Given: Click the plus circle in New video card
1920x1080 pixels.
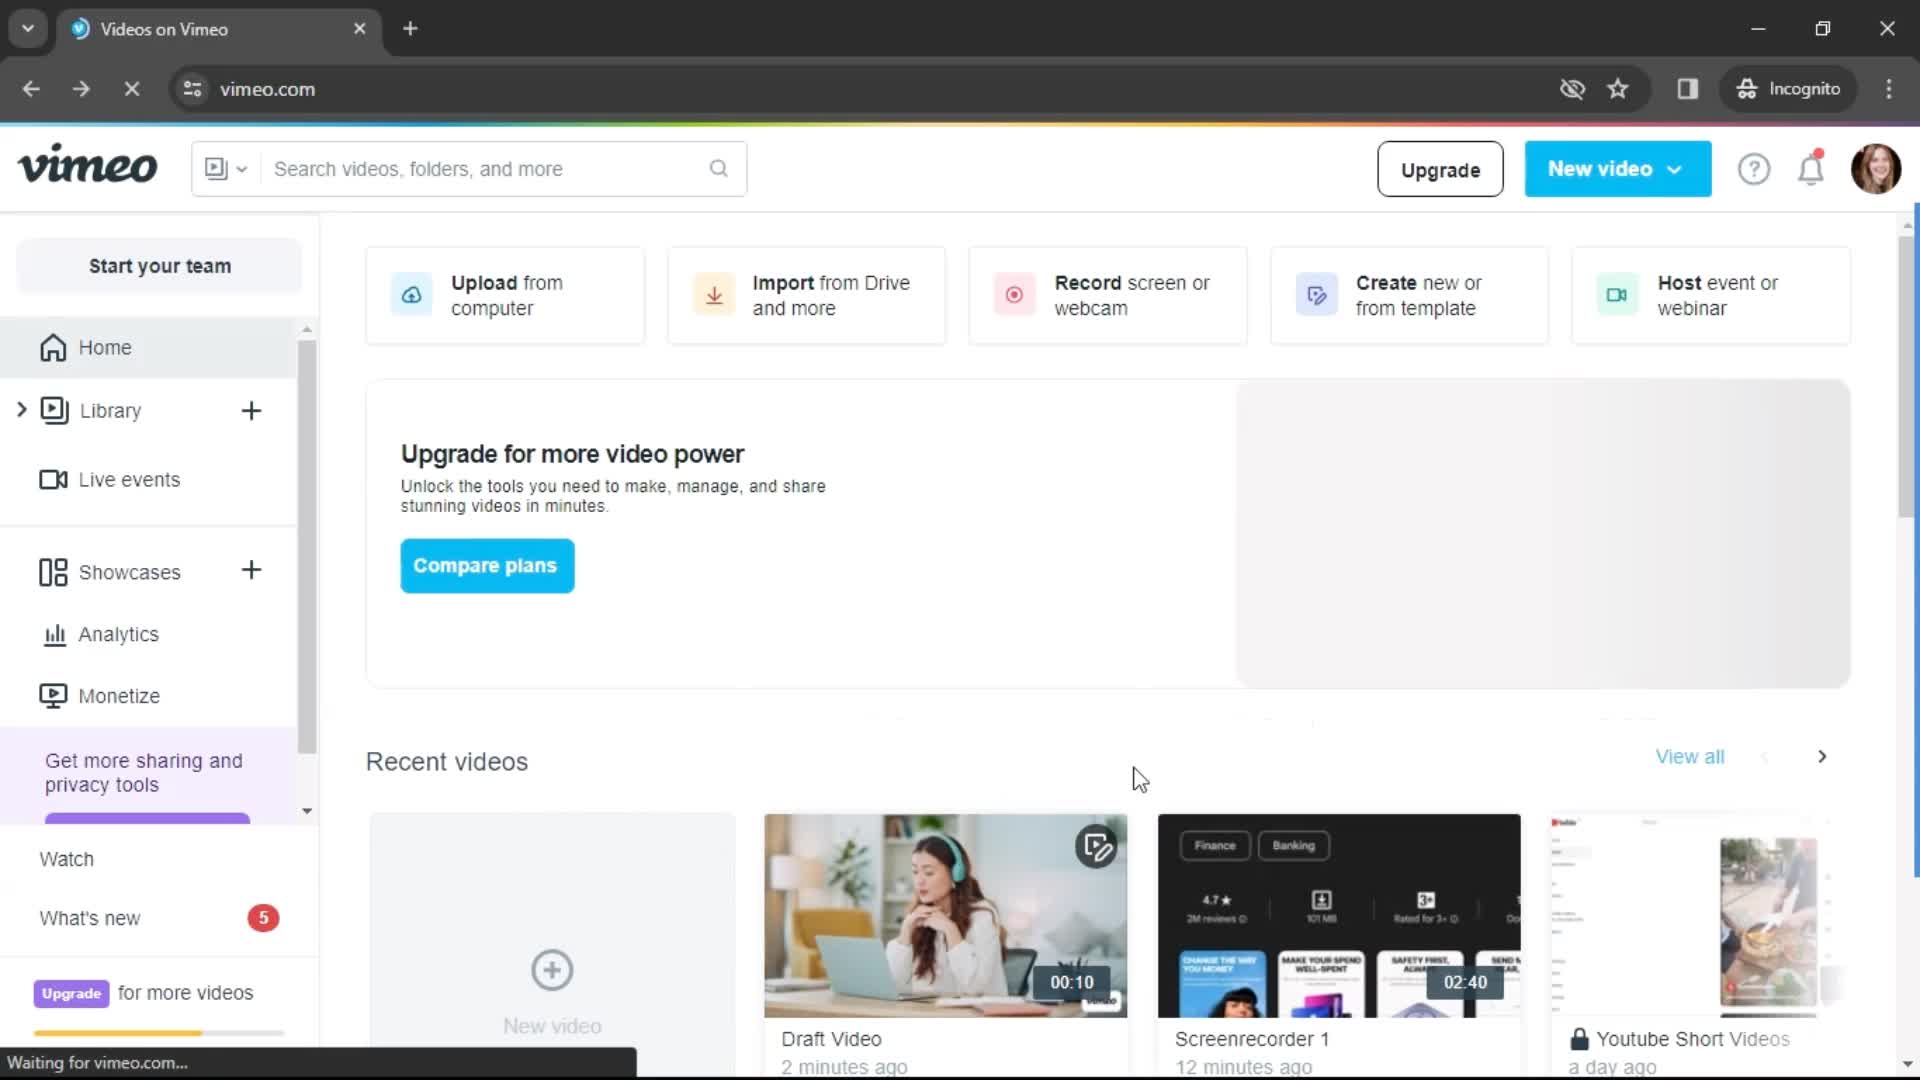Looking at the screenshot, I should coord(552,970).
